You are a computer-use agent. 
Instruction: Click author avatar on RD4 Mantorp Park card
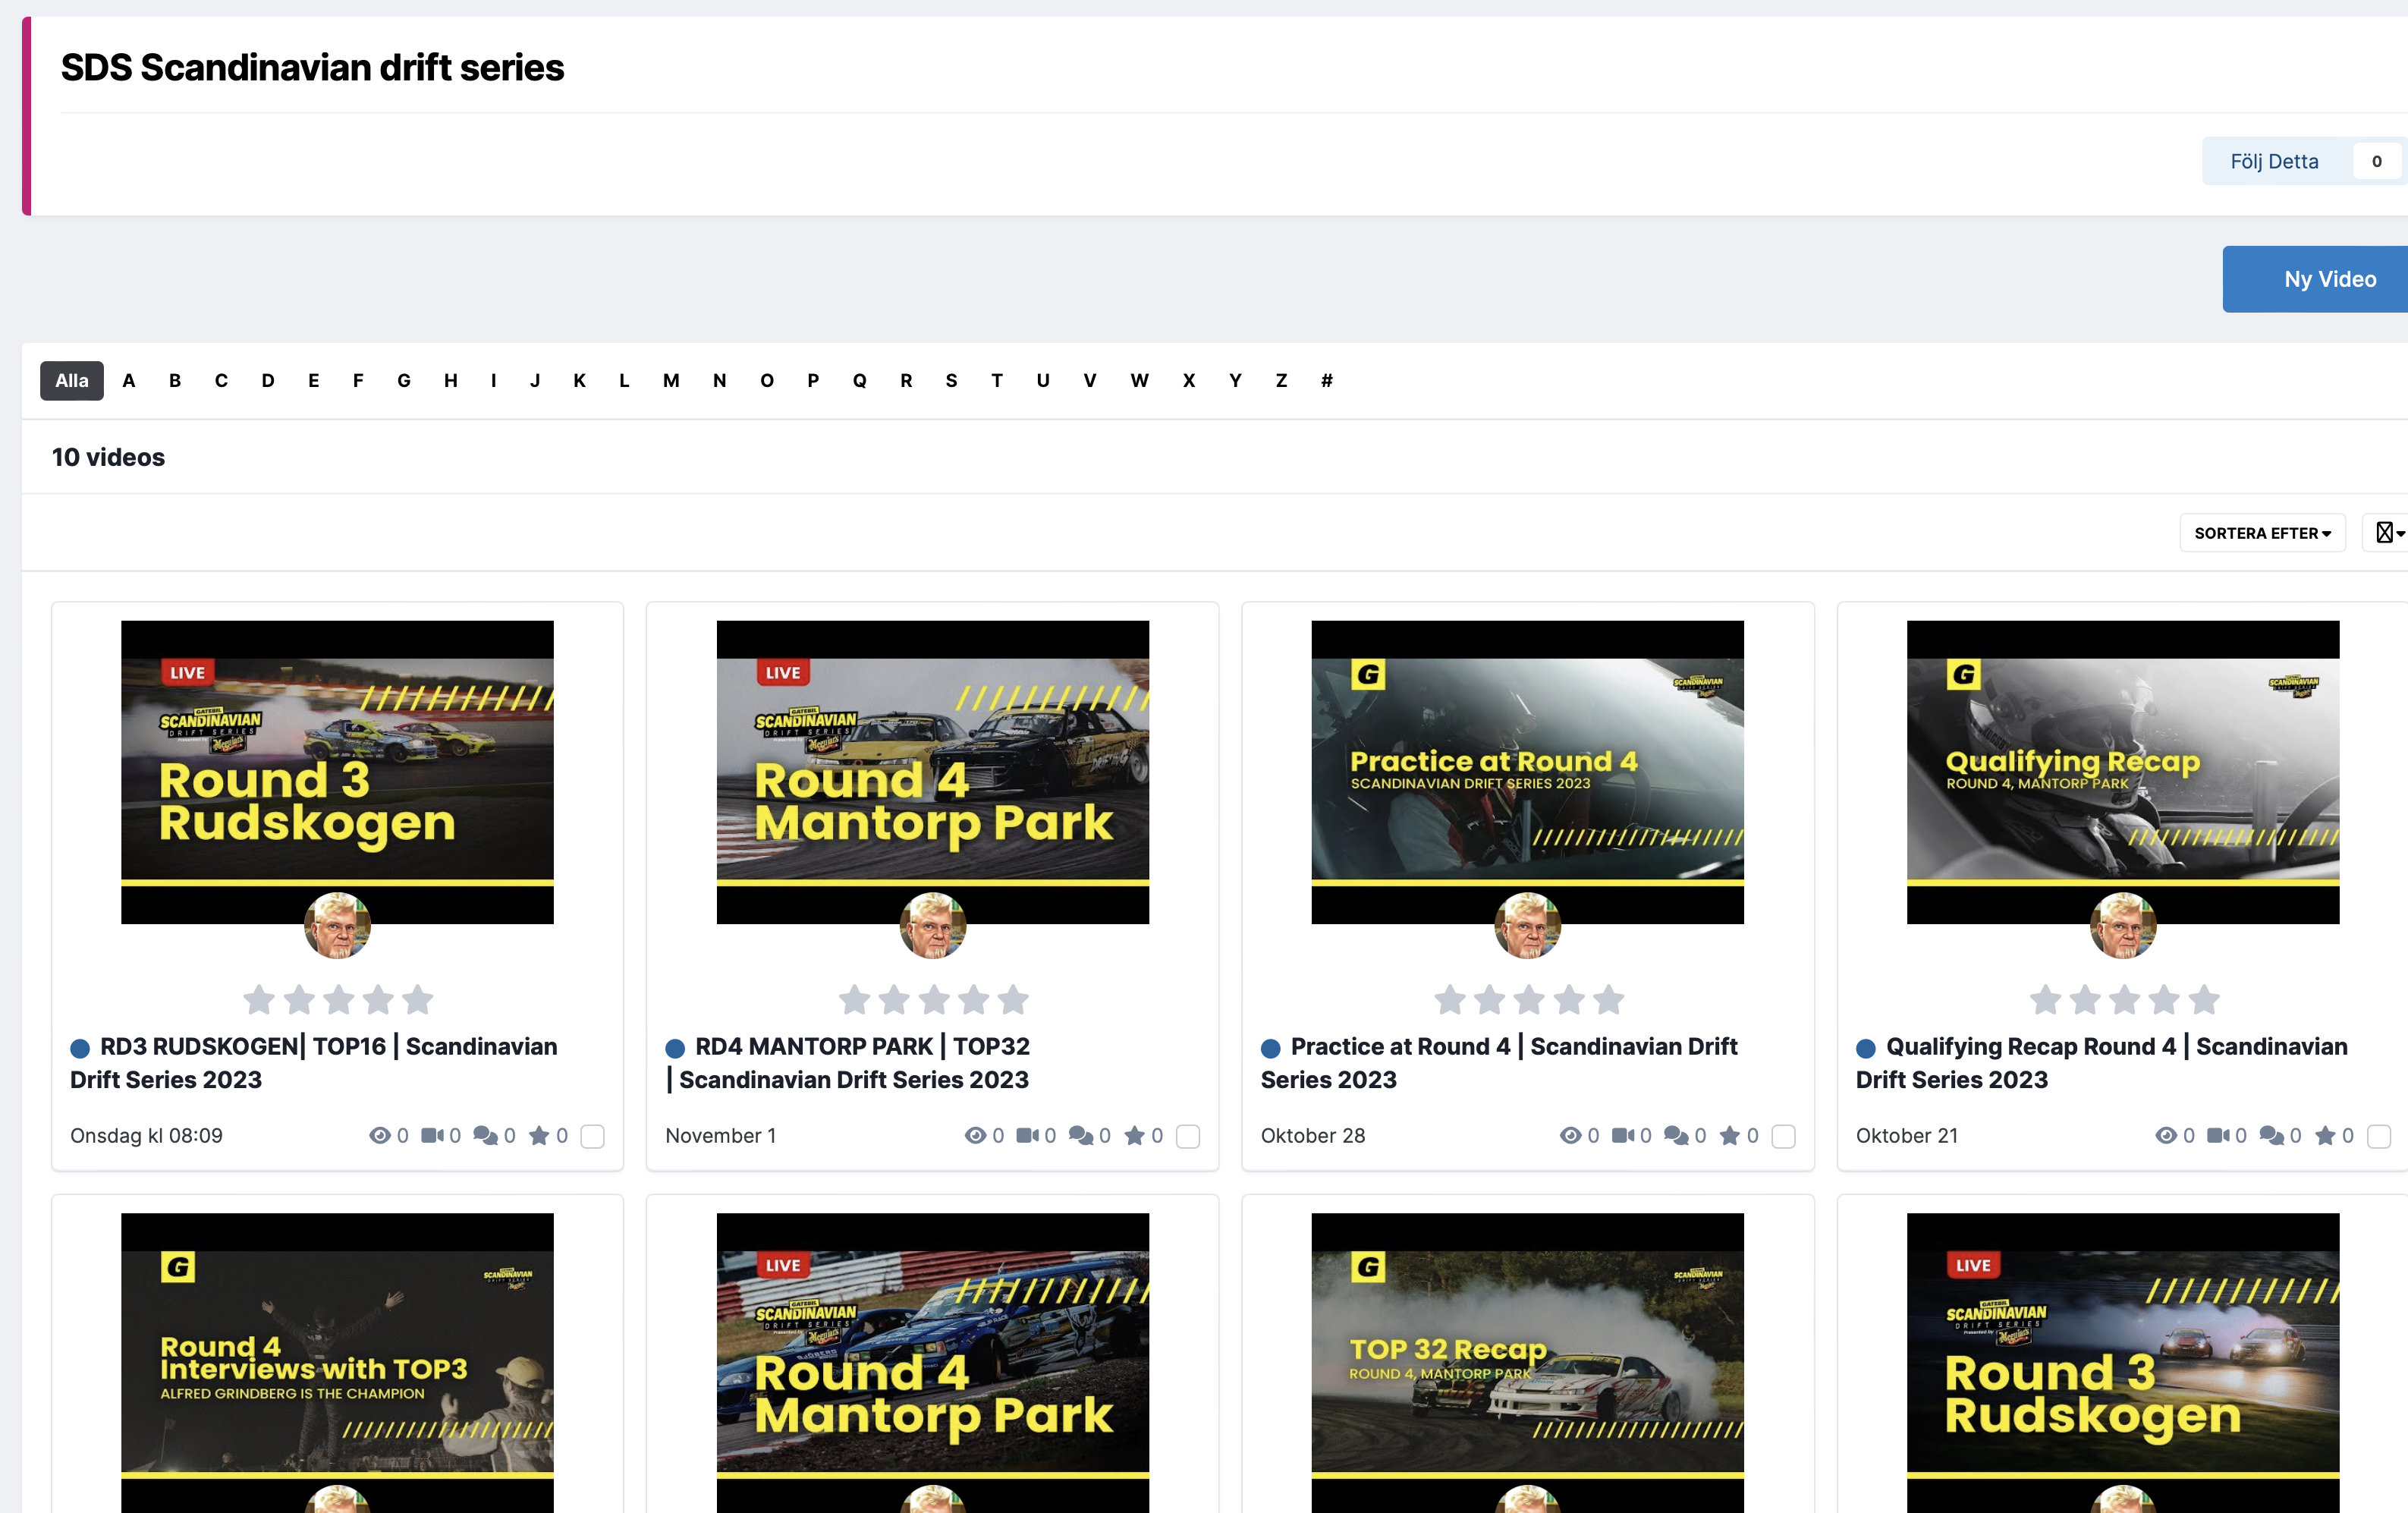933,925
